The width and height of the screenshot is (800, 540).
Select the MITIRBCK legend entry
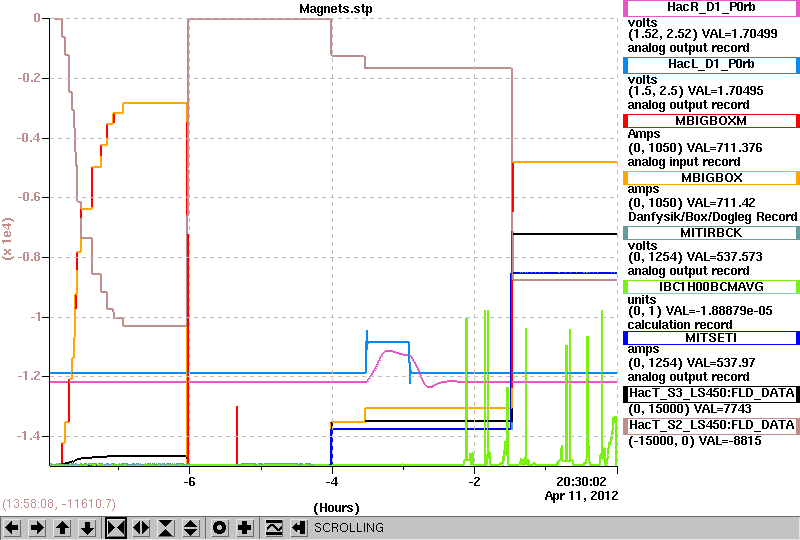711,233
